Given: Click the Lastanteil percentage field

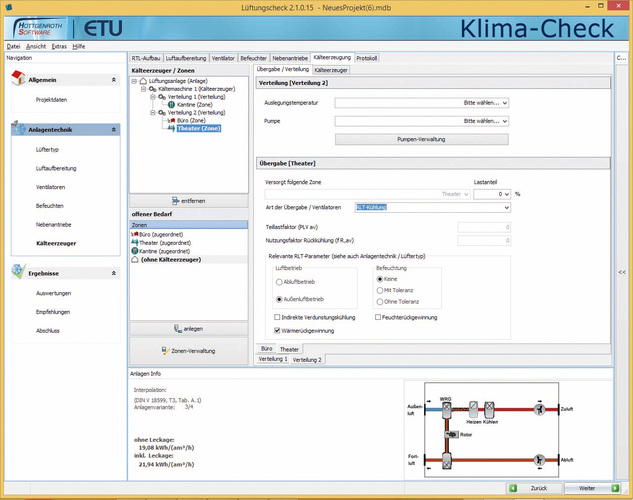Looking at the screenshot, I should click(491, 194).
